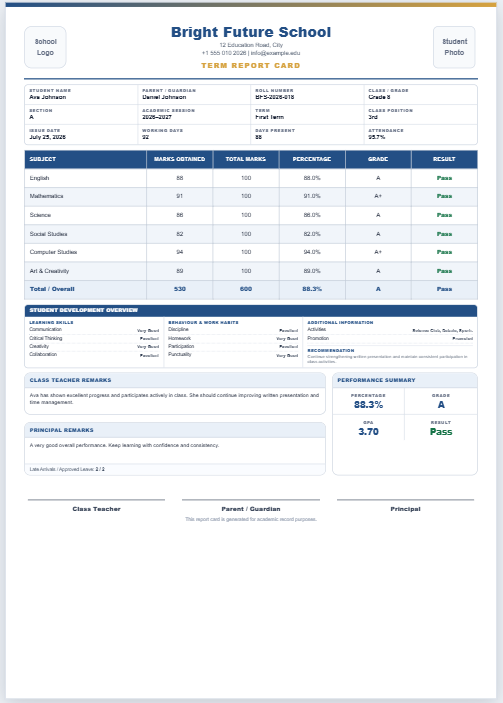The height and width of the screenshot is (703, 503).
Task: Click the MARKS OBTAINED column header
Action: tap(179, 159)
